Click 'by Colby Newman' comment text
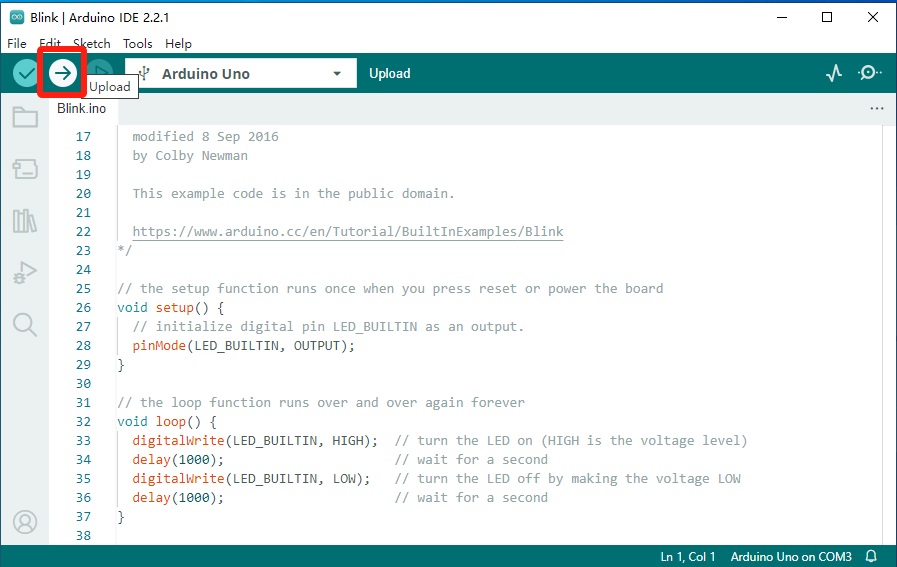897x567 pixels. pyautogui.click(x=190, y=156)
